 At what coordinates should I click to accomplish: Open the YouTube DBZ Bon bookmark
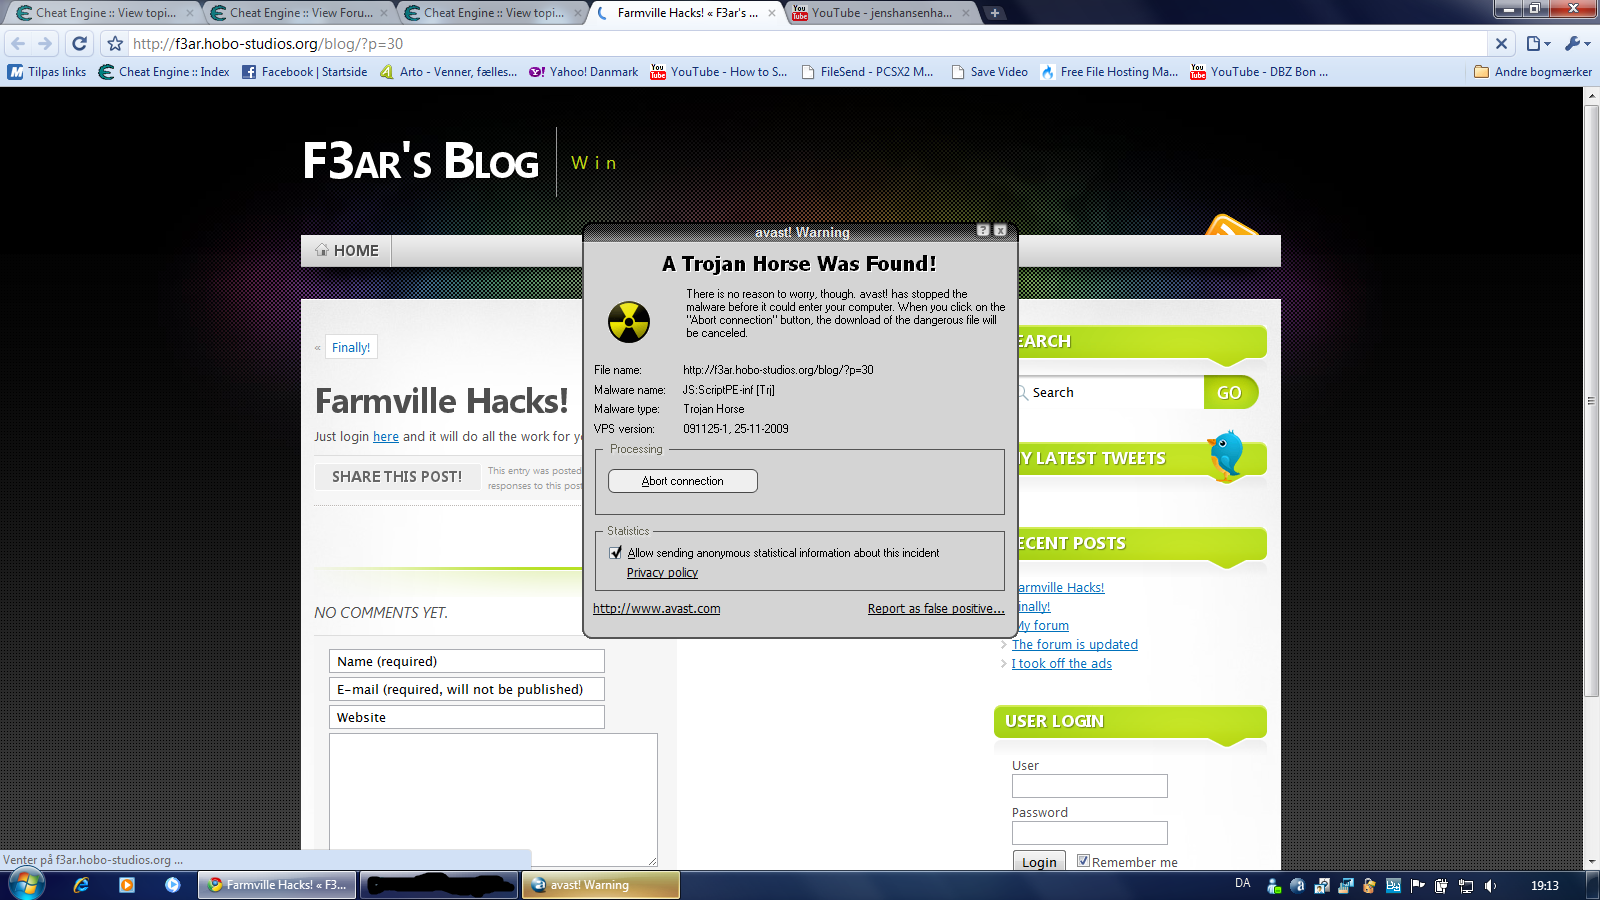click(x=1259, y=72)
